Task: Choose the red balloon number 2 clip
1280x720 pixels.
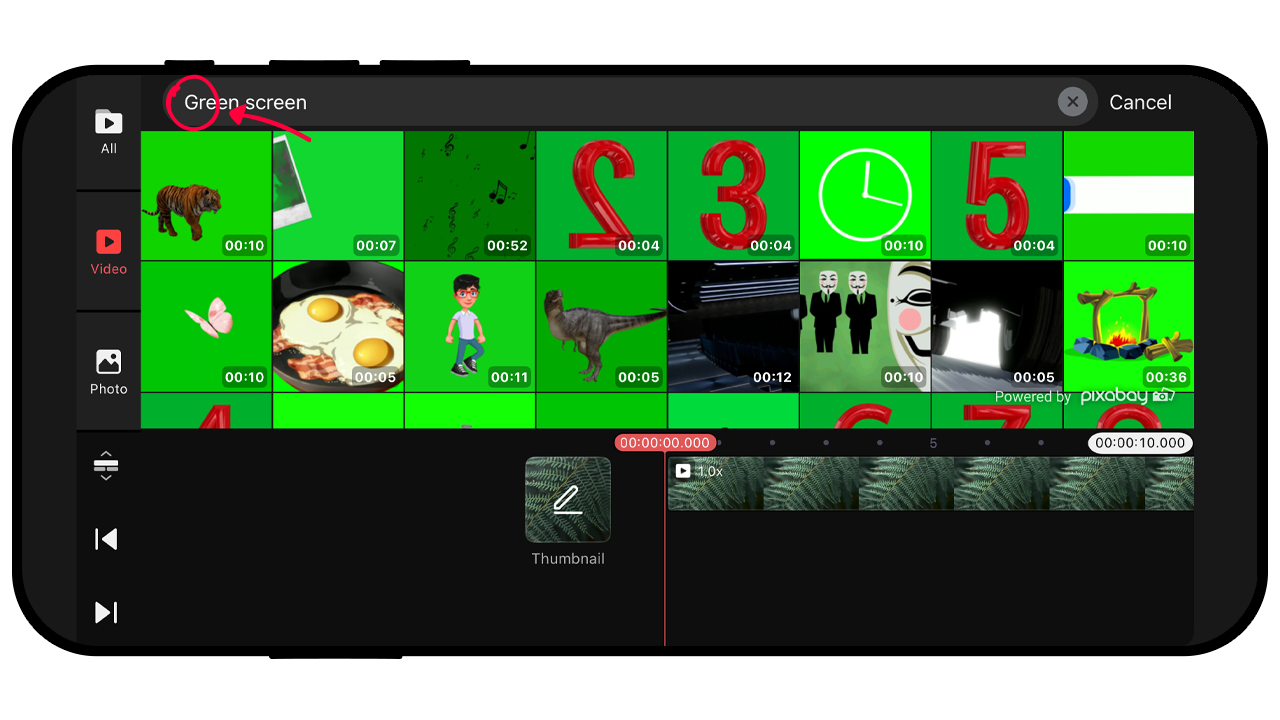Action: pyautogui.click(x=602, y=195)
